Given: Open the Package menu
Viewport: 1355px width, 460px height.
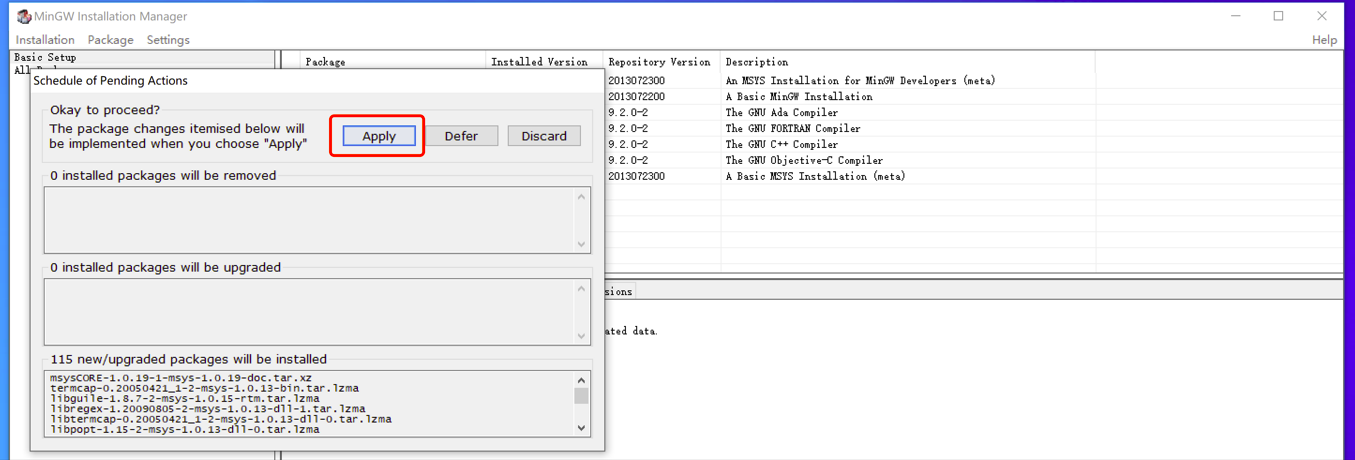Looking at the screenshot, I should coord(110,40).
